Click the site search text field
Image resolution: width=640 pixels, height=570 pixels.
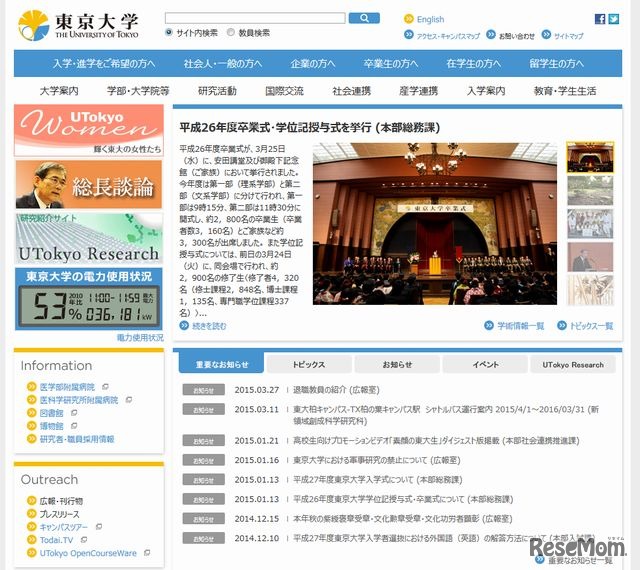pos(255,18)
